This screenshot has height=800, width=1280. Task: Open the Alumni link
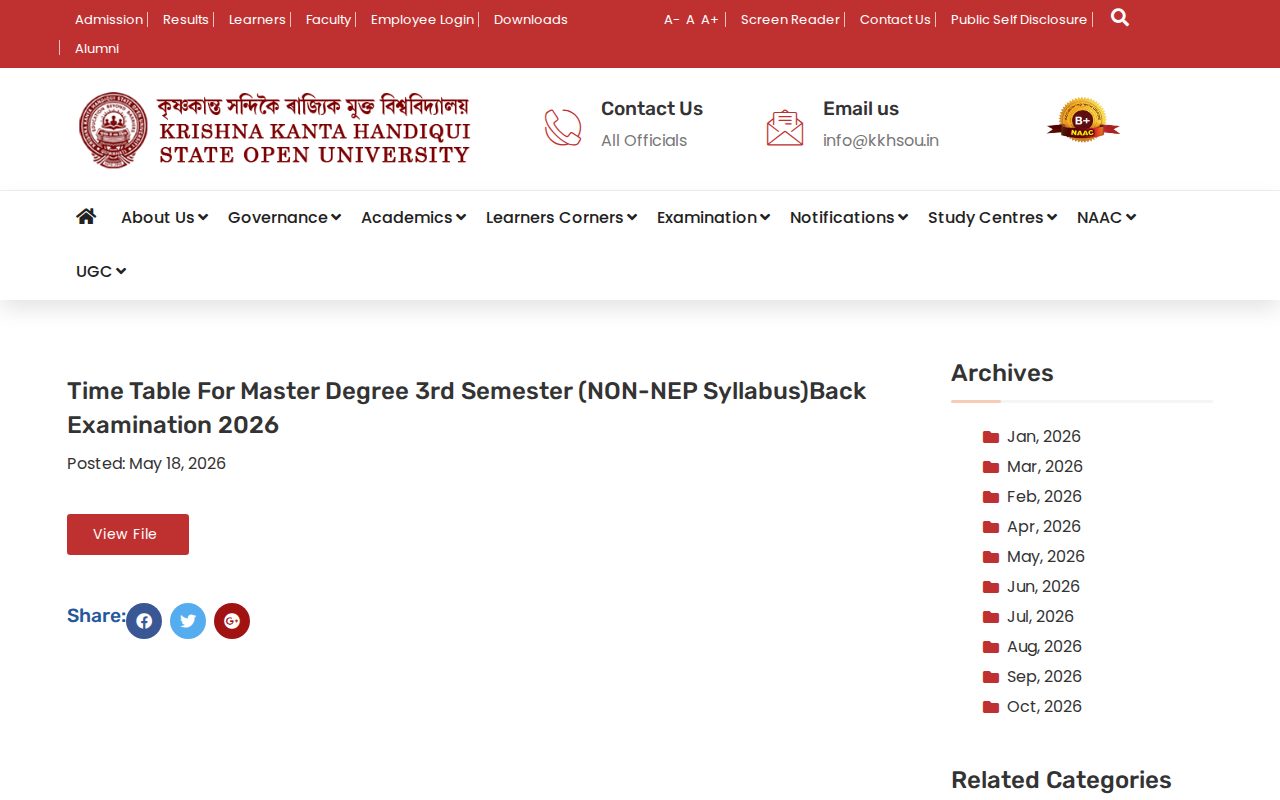click(97, 48)
